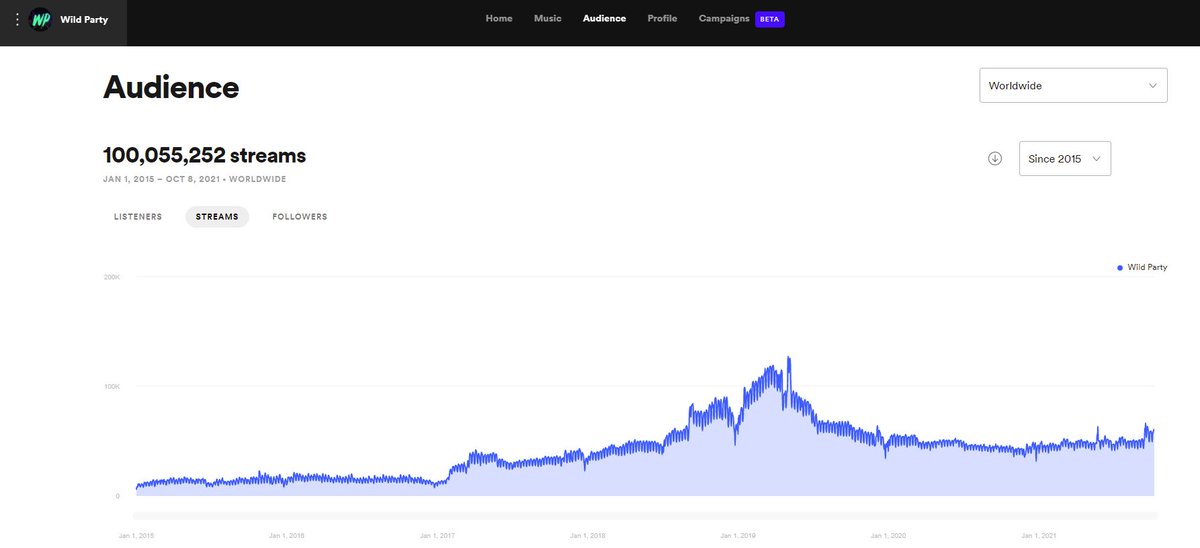The height and width of the screenshot is (548, 1200).
Task: Click the Wild Party WP avatar logo
Action: click(x=41, y=19)
